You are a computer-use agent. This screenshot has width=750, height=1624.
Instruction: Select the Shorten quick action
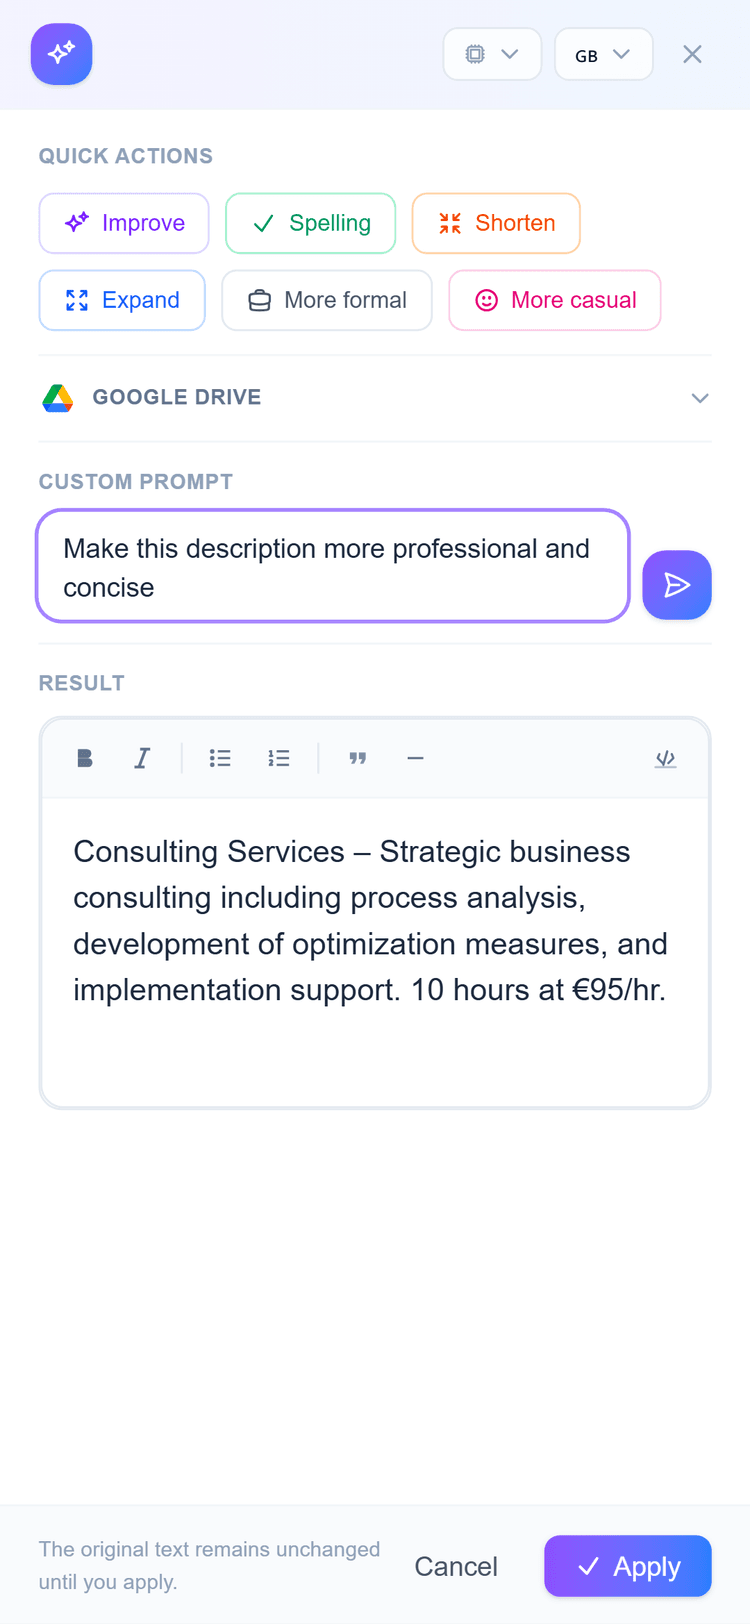(496, 223)
